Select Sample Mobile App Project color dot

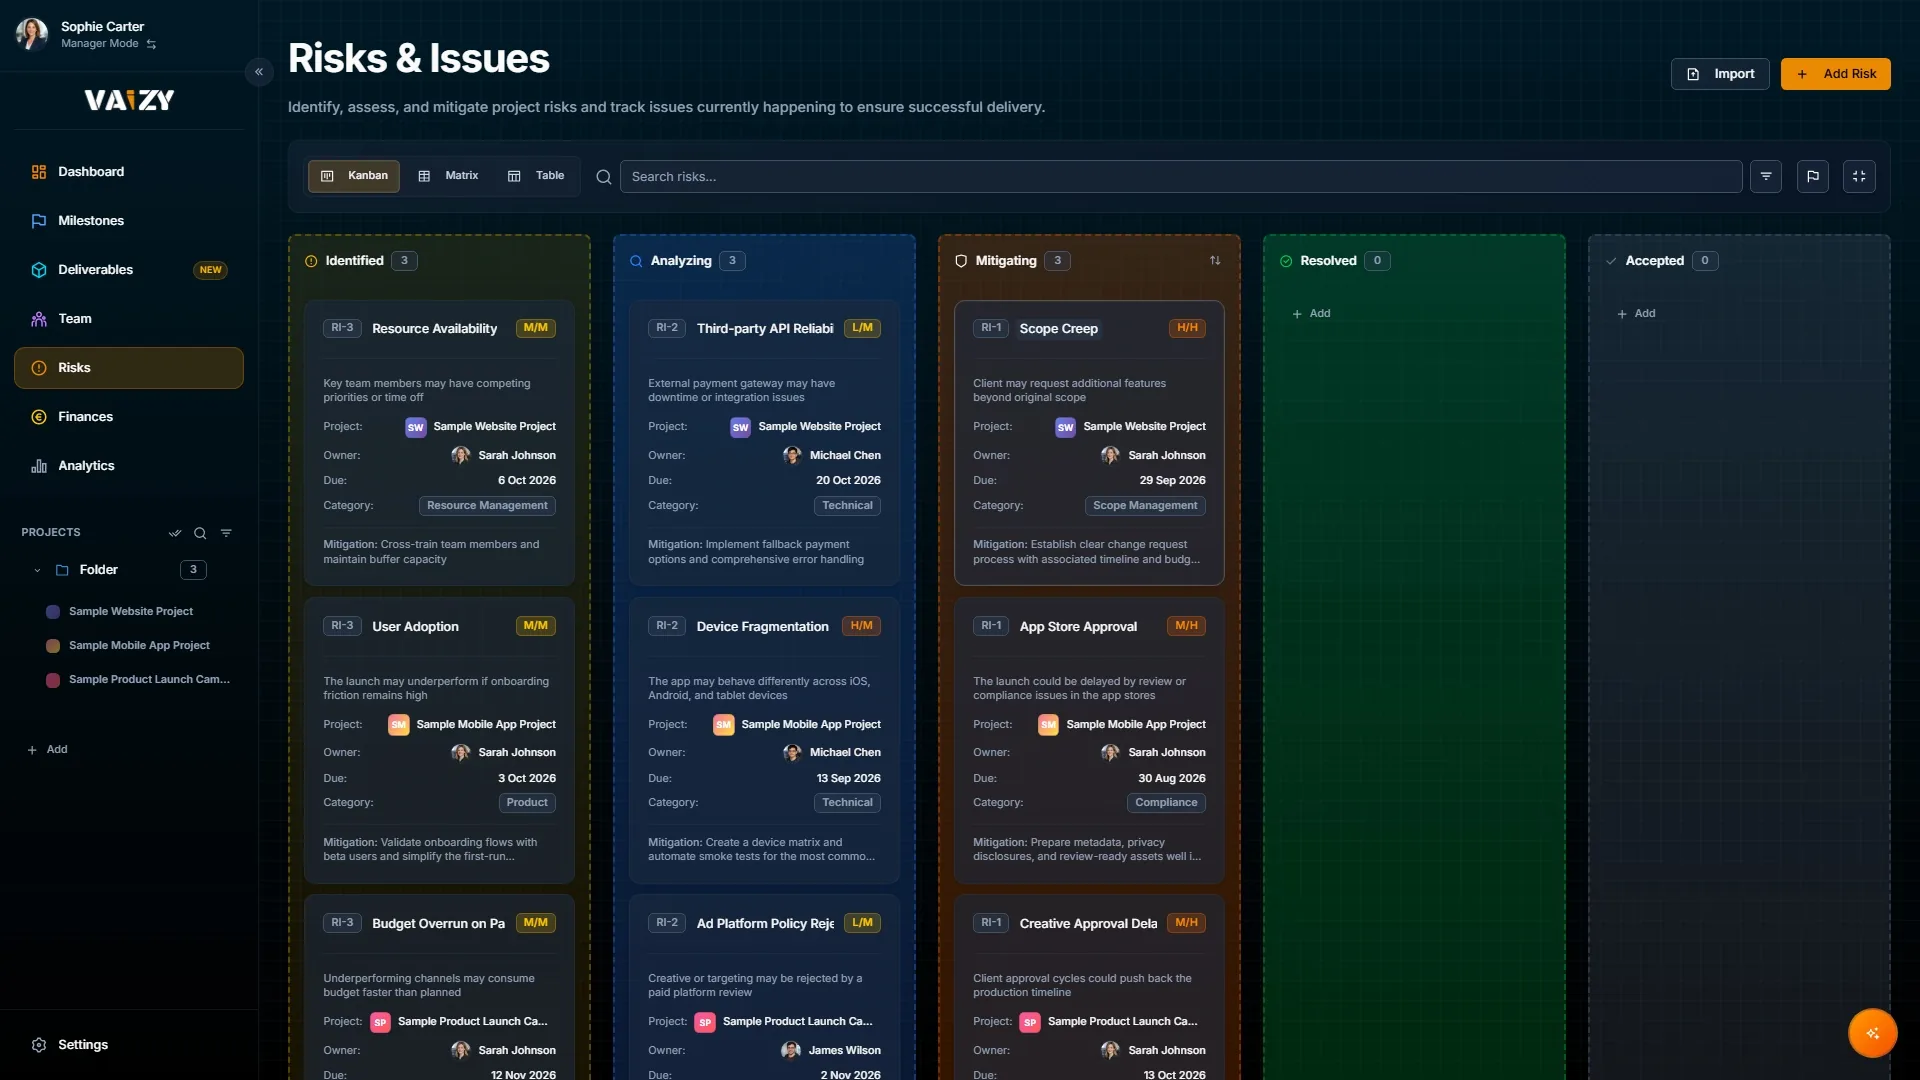53,646
